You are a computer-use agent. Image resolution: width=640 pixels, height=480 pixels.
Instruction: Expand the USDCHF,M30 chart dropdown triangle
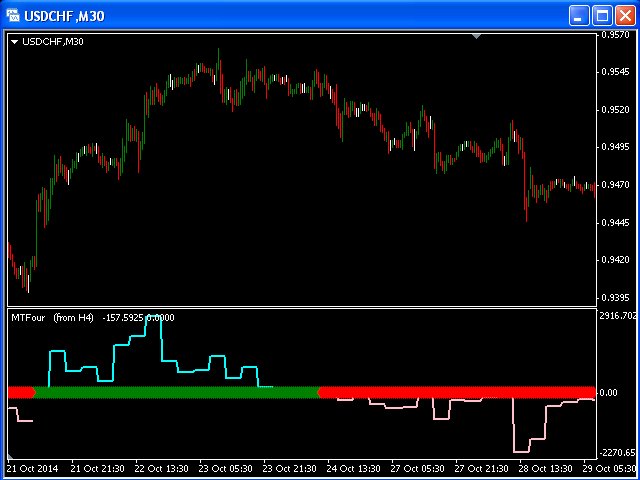point(15,42)
